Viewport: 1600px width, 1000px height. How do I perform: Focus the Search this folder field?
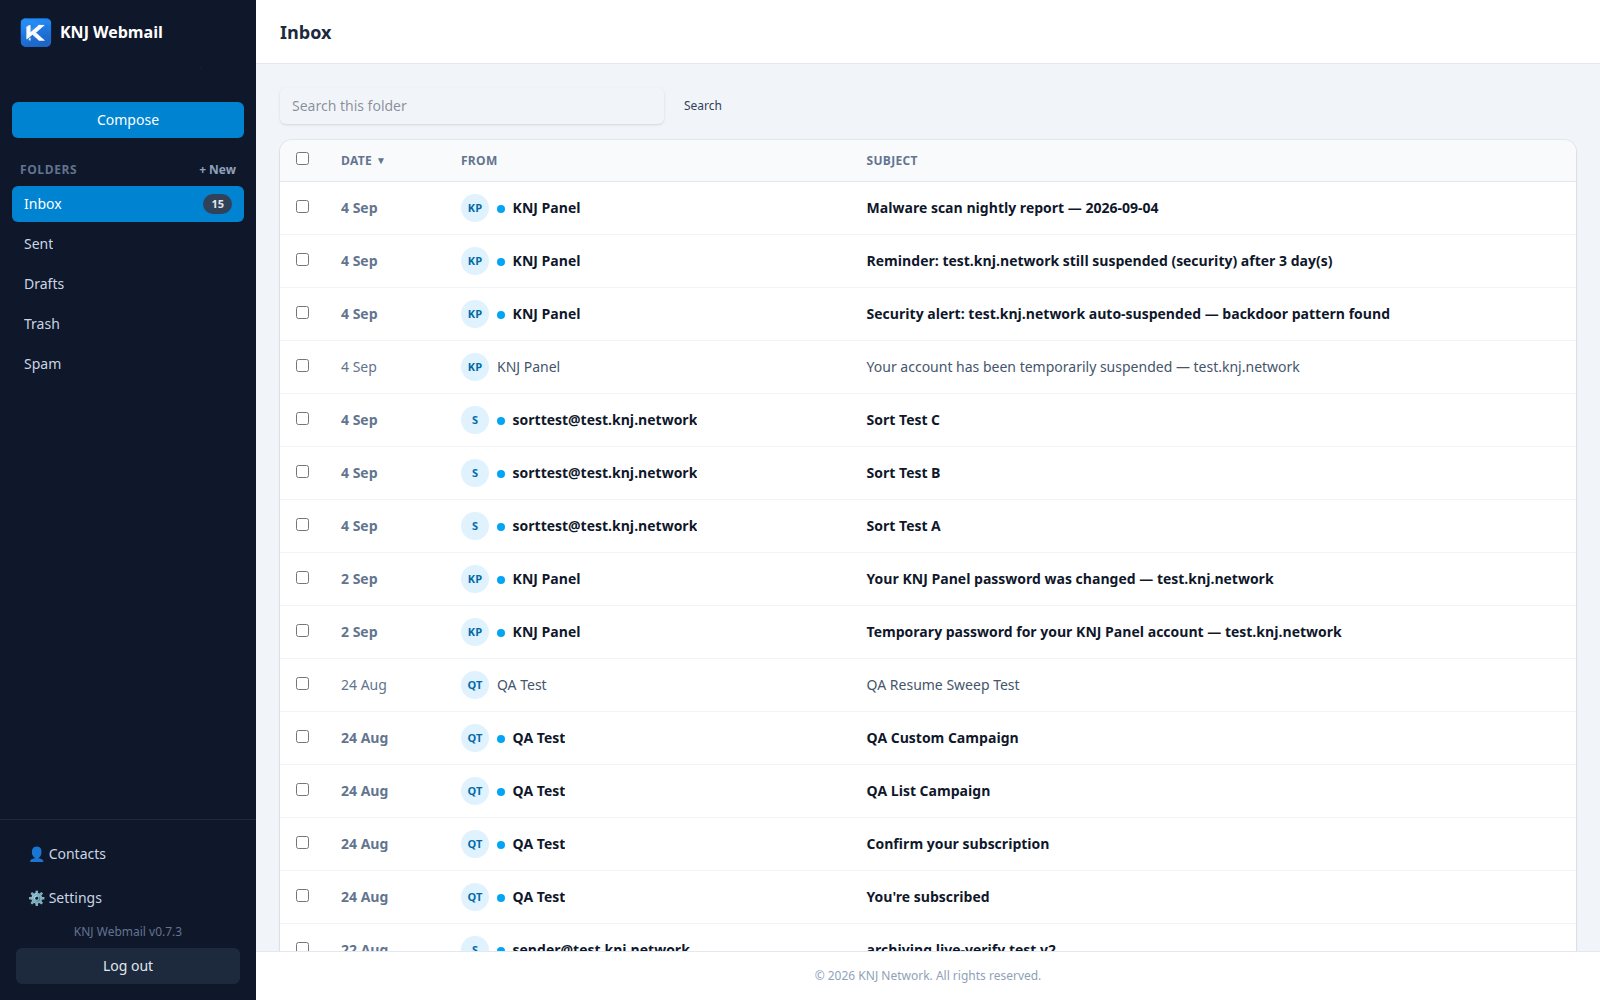472,106
